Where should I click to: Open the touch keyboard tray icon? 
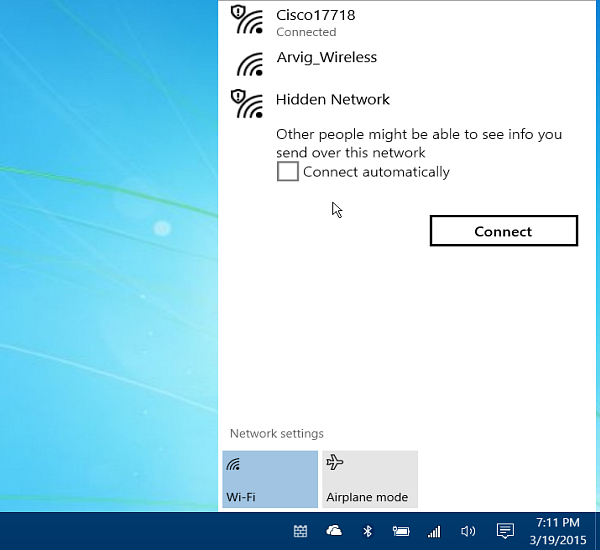click(300, 531)
